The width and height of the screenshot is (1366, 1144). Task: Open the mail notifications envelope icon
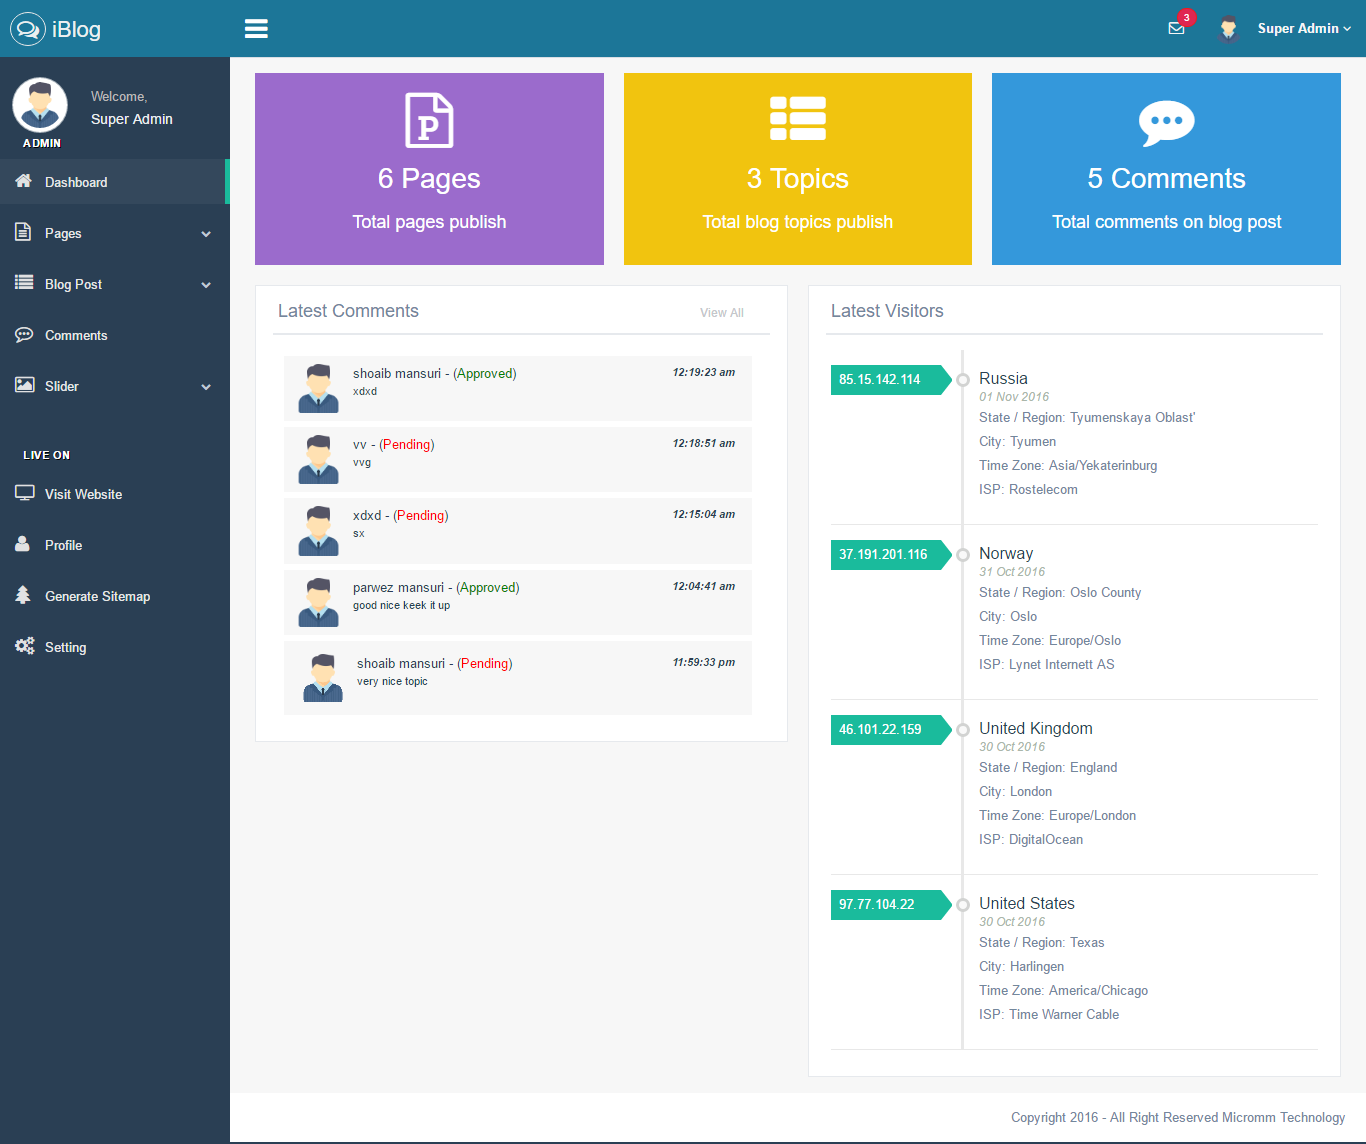1176,28
